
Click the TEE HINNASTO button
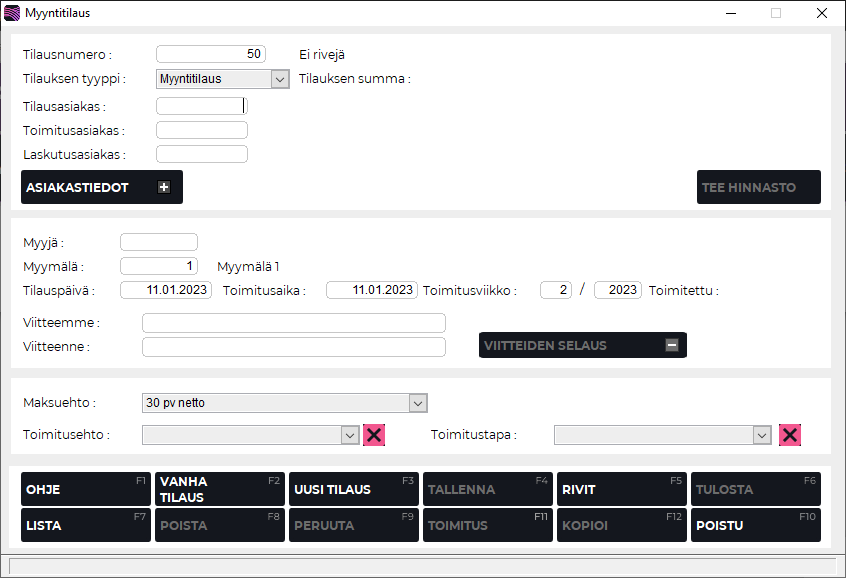pos(758,187)
